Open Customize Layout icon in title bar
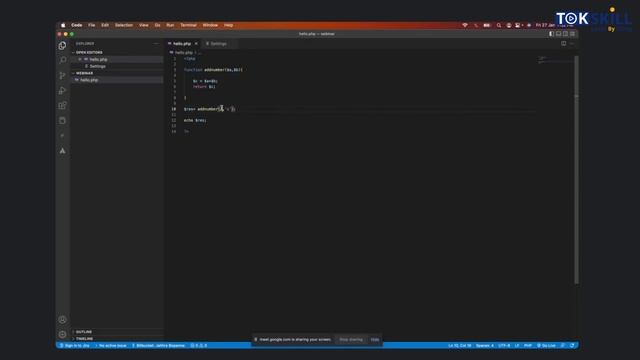Viewport: 640px width, 360px height. pos(572,34)
